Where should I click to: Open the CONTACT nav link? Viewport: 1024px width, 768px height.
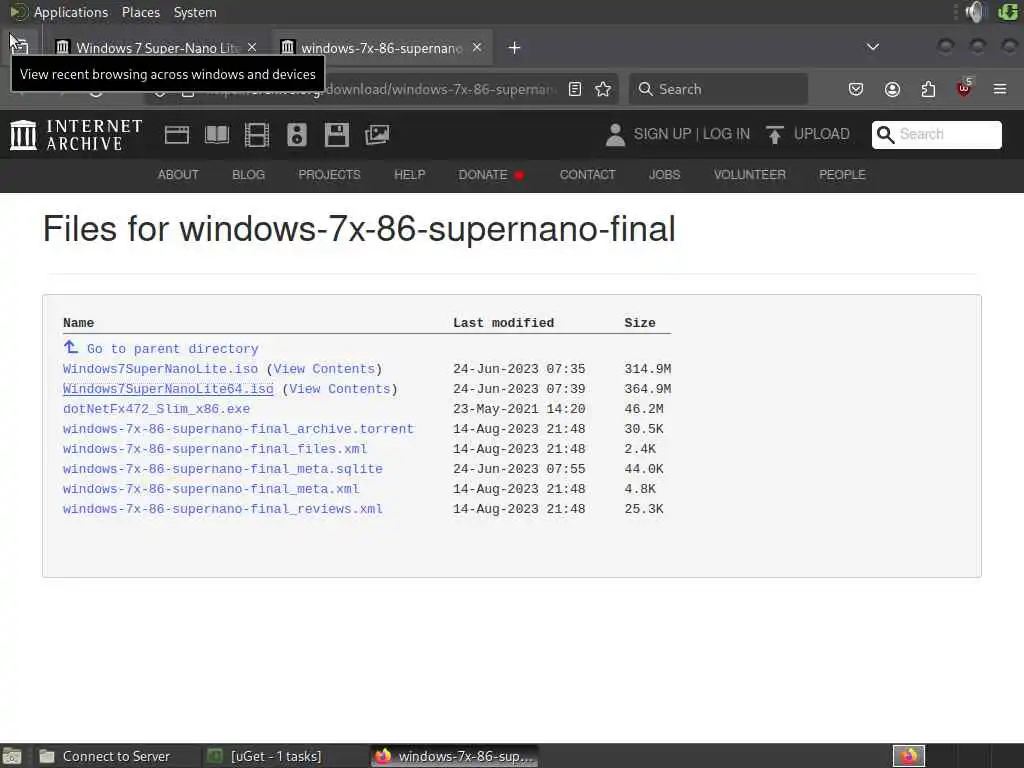[x=587, y=174]
